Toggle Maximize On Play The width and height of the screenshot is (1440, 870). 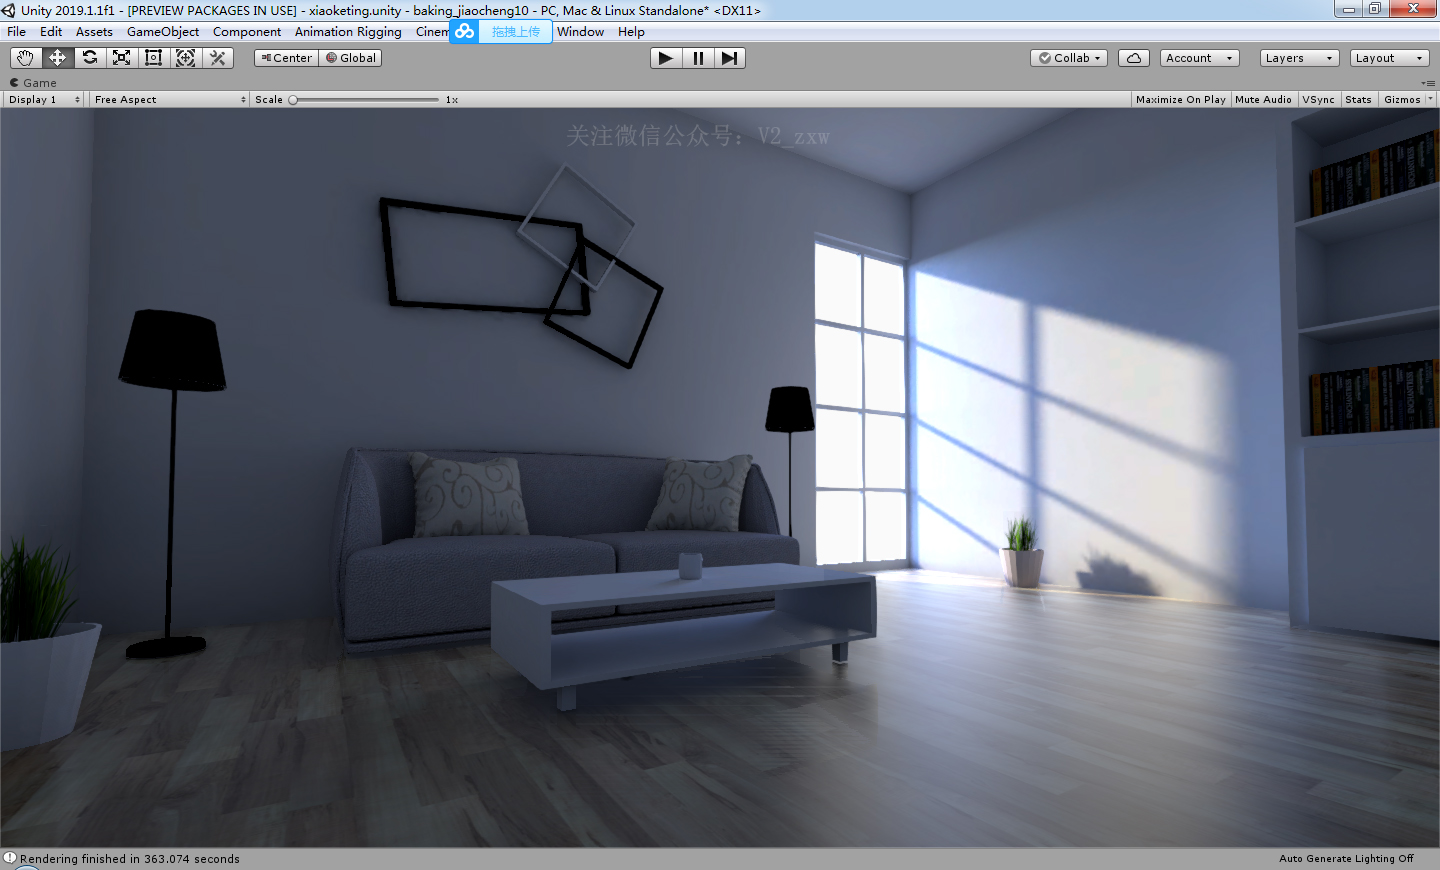[1181, 100]
